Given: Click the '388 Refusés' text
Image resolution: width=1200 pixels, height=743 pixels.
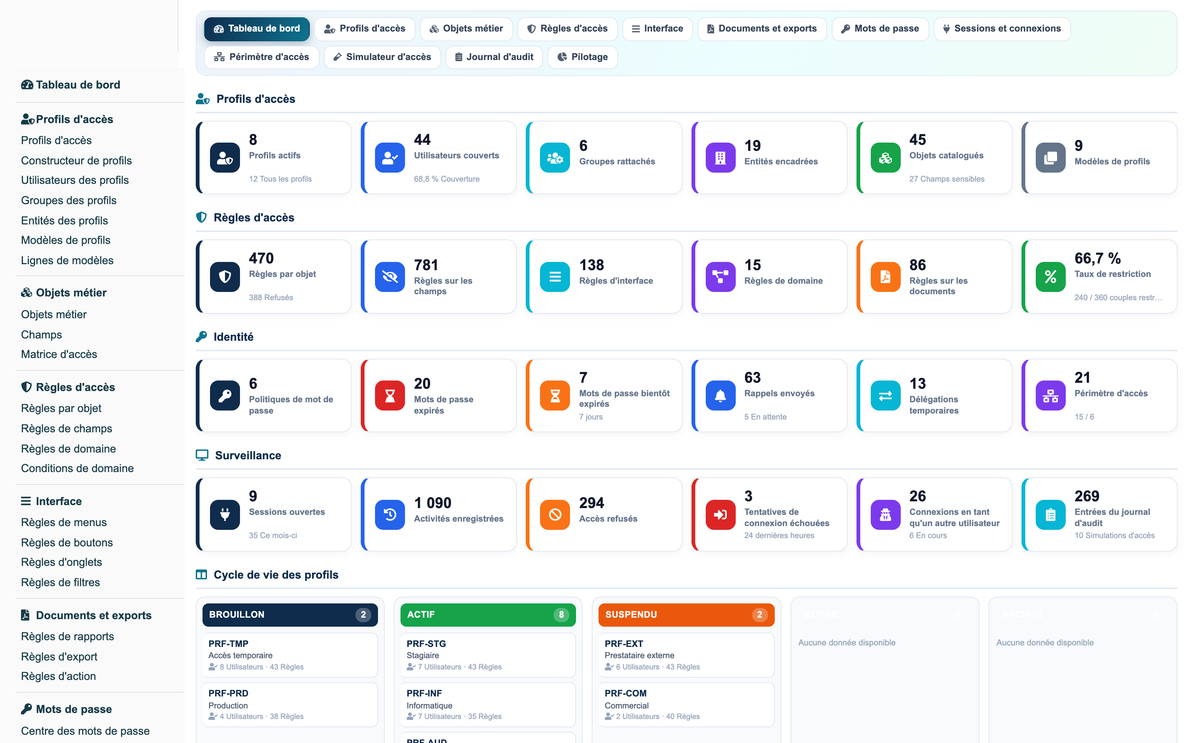Looking at the screenshot, I should coord(271,297).
